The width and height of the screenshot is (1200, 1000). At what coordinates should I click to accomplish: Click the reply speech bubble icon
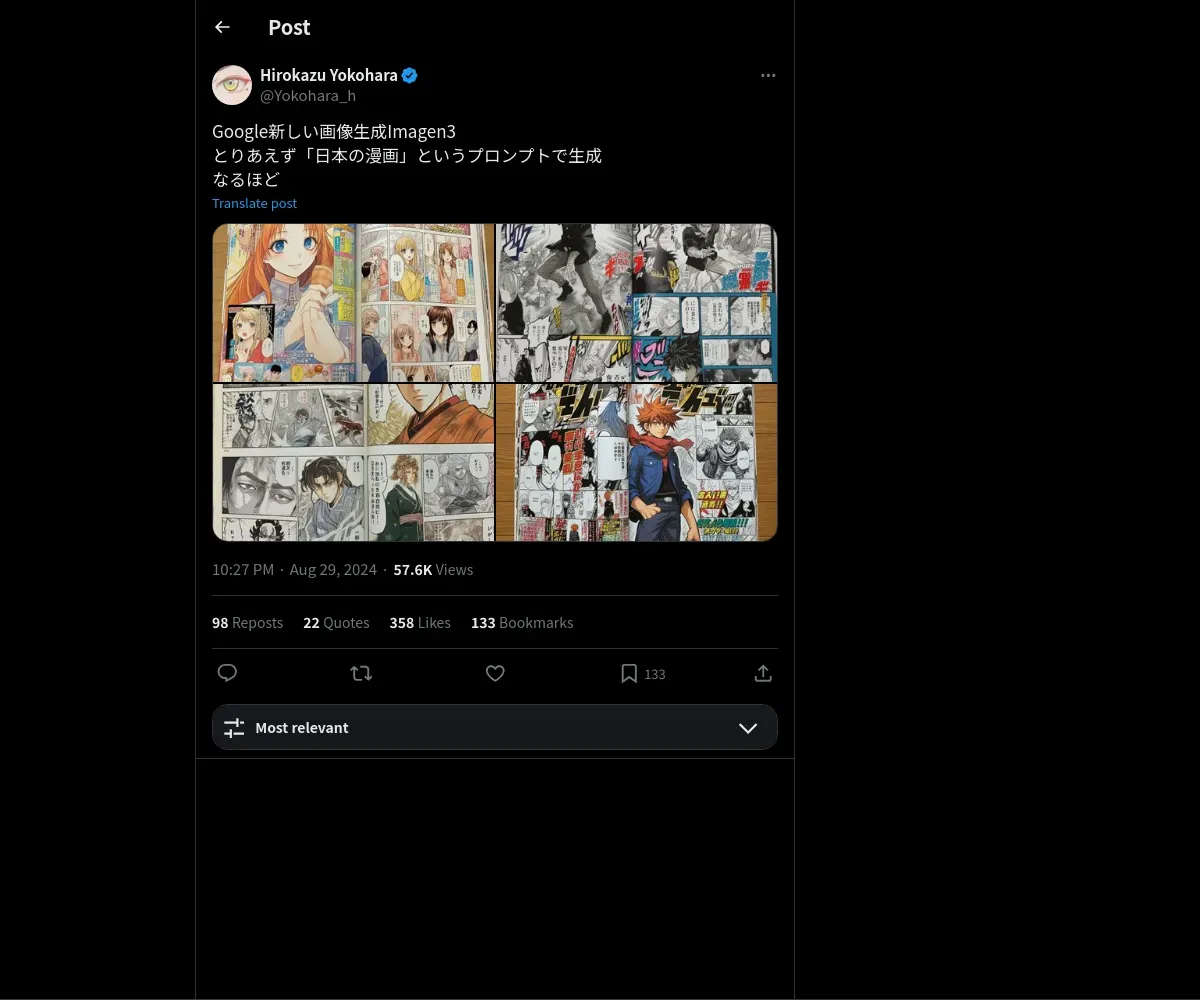pyautogui.click(x=227, y=673)
